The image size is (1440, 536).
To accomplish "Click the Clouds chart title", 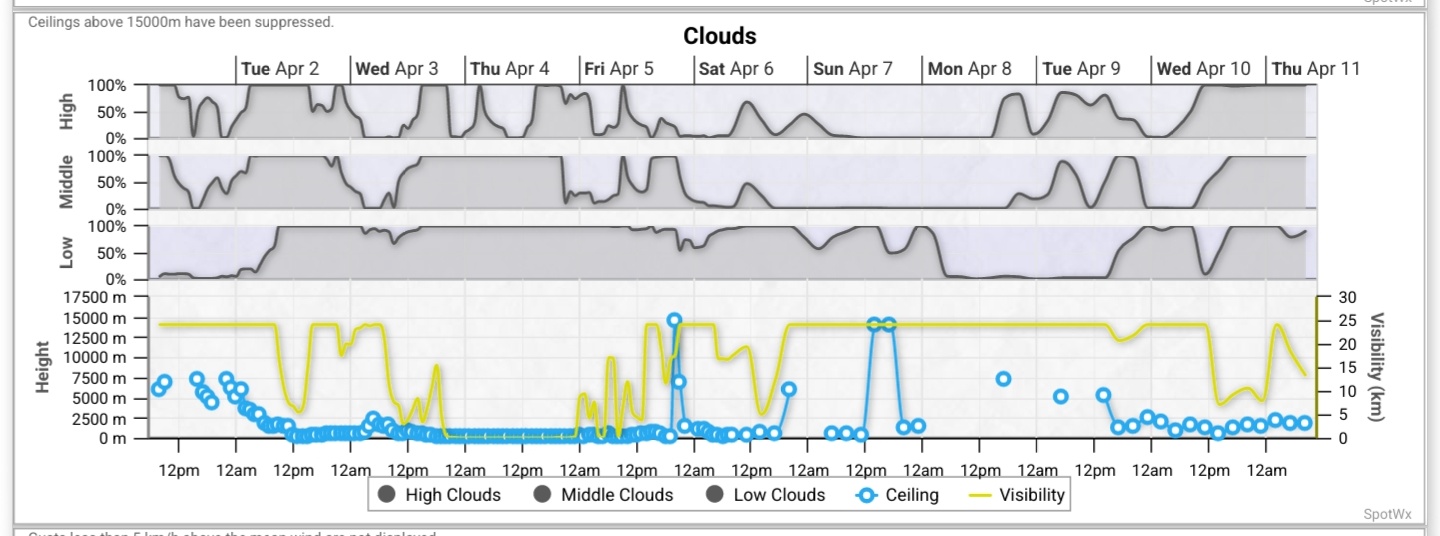I will [x=720, y=36].
